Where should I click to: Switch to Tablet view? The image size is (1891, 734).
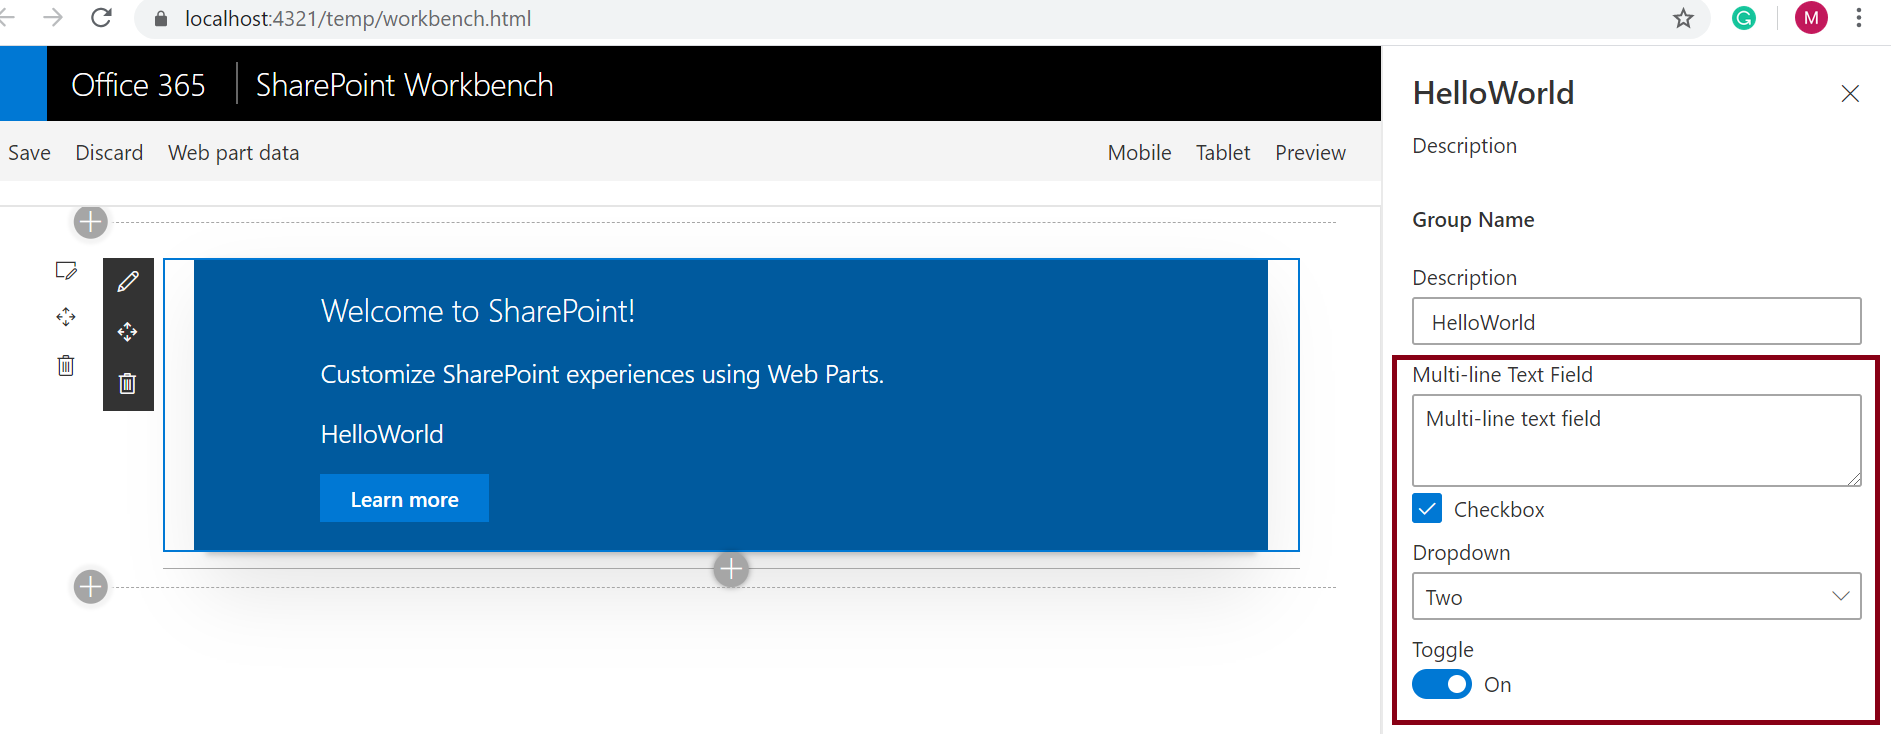pos(1223,153)
